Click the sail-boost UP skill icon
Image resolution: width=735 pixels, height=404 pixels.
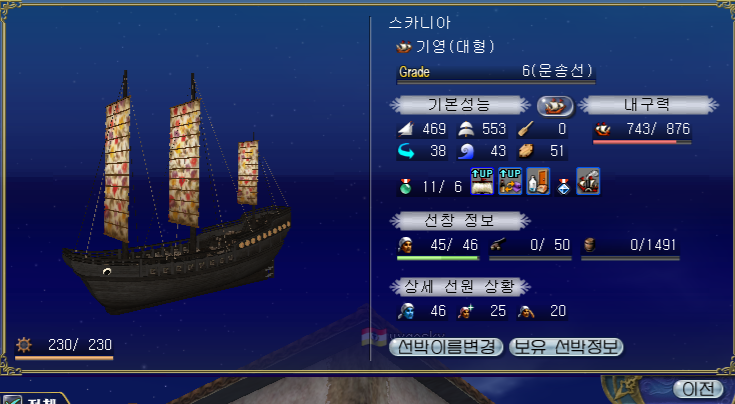coord(482,181)
